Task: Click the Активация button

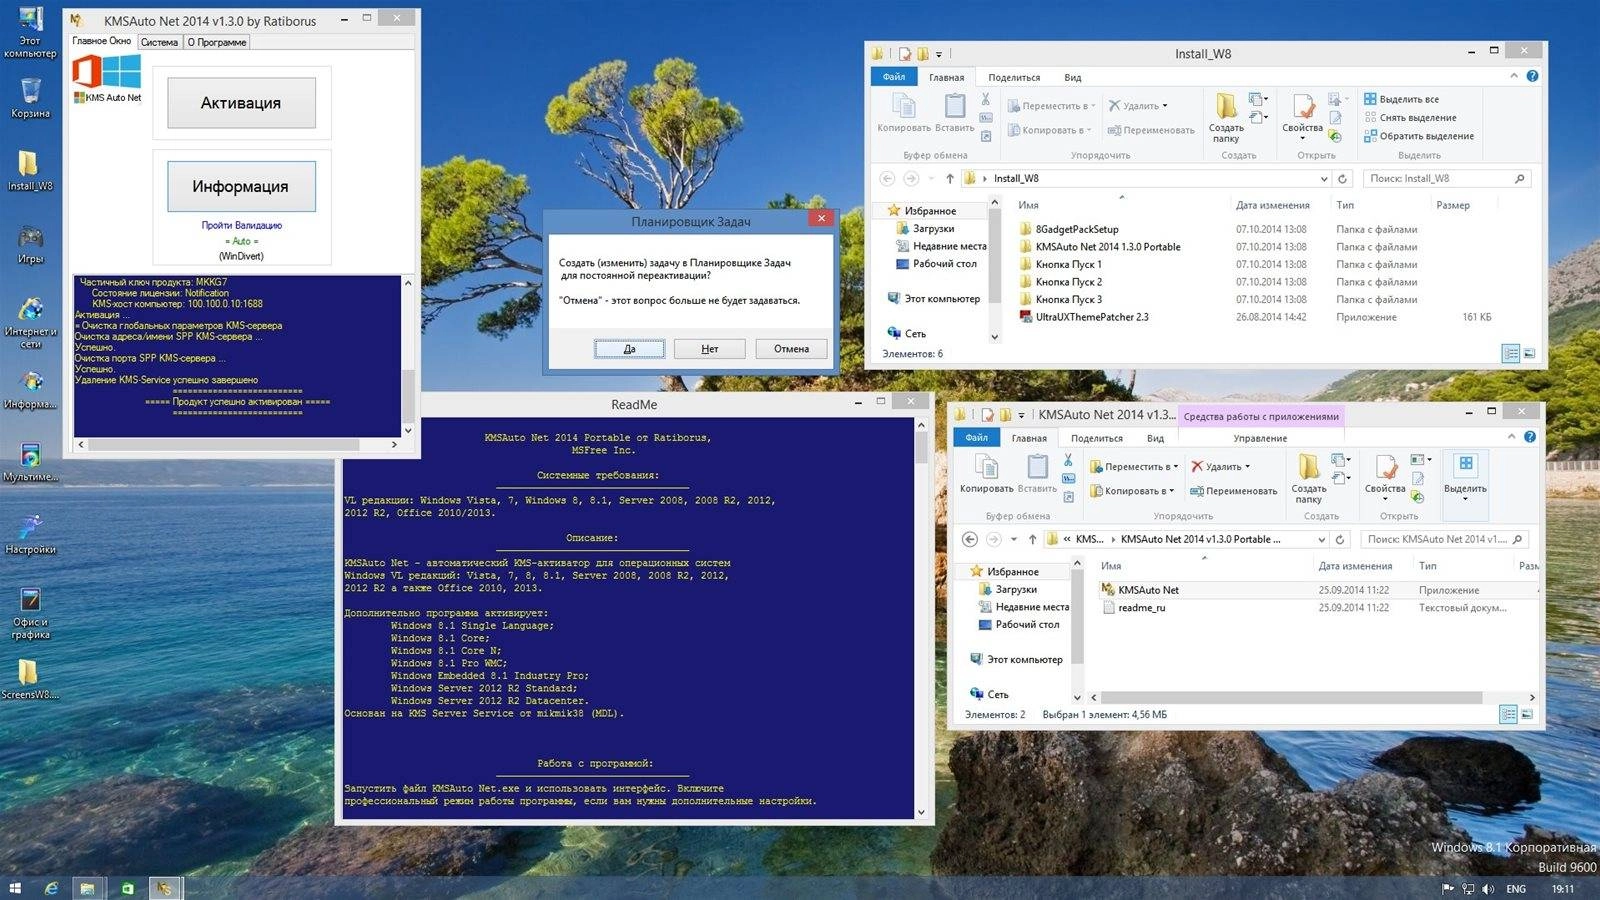Action: point(241,103)
